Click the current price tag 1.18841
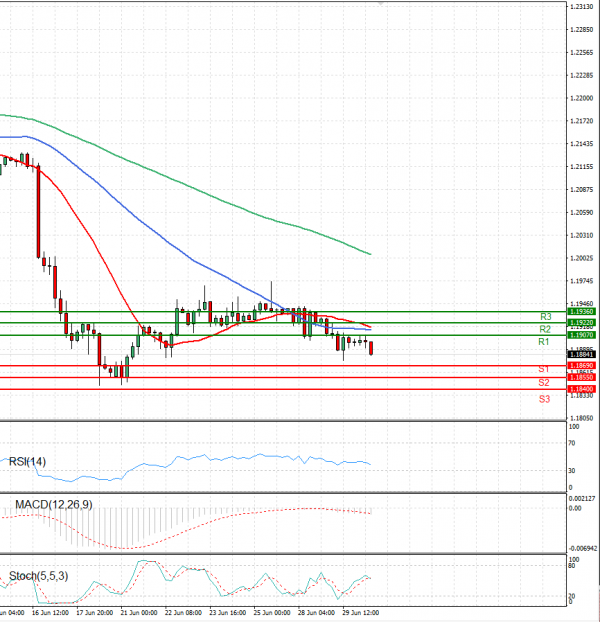The width and height of the screenshot is (600, 622). click(581, 355)
